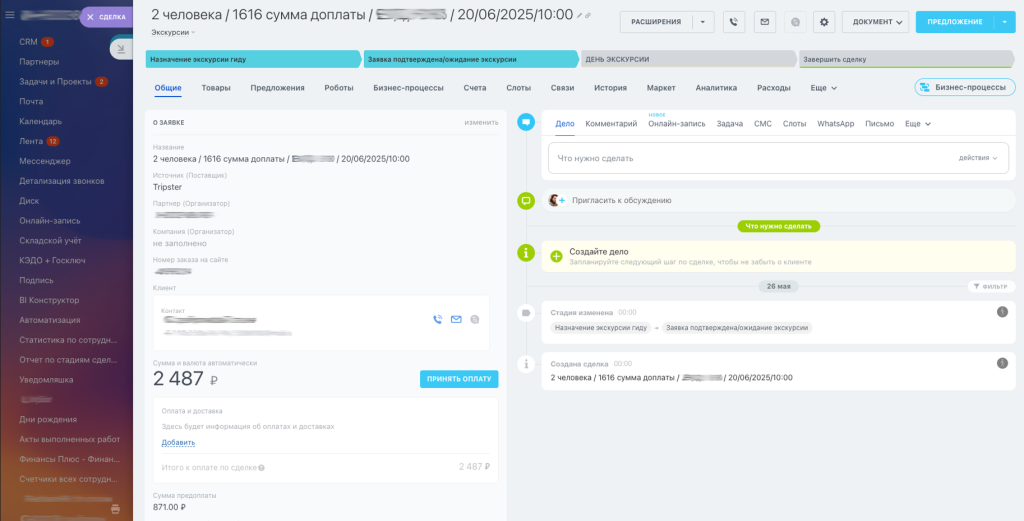This screenshot has height=521, width=1024.
Task: Call the contact using the client phone icon
Action: point(437,320)
